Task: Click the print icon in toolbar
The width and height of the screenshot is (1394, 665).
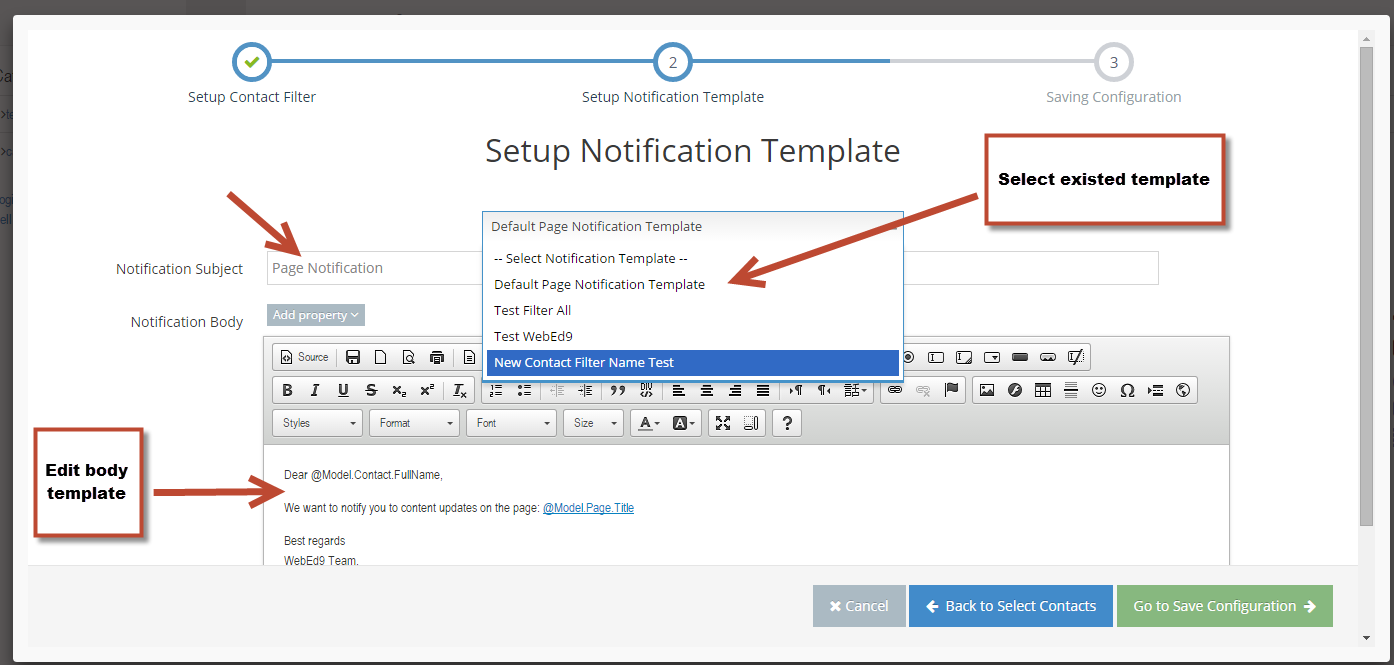Action: tap(436, 357)
